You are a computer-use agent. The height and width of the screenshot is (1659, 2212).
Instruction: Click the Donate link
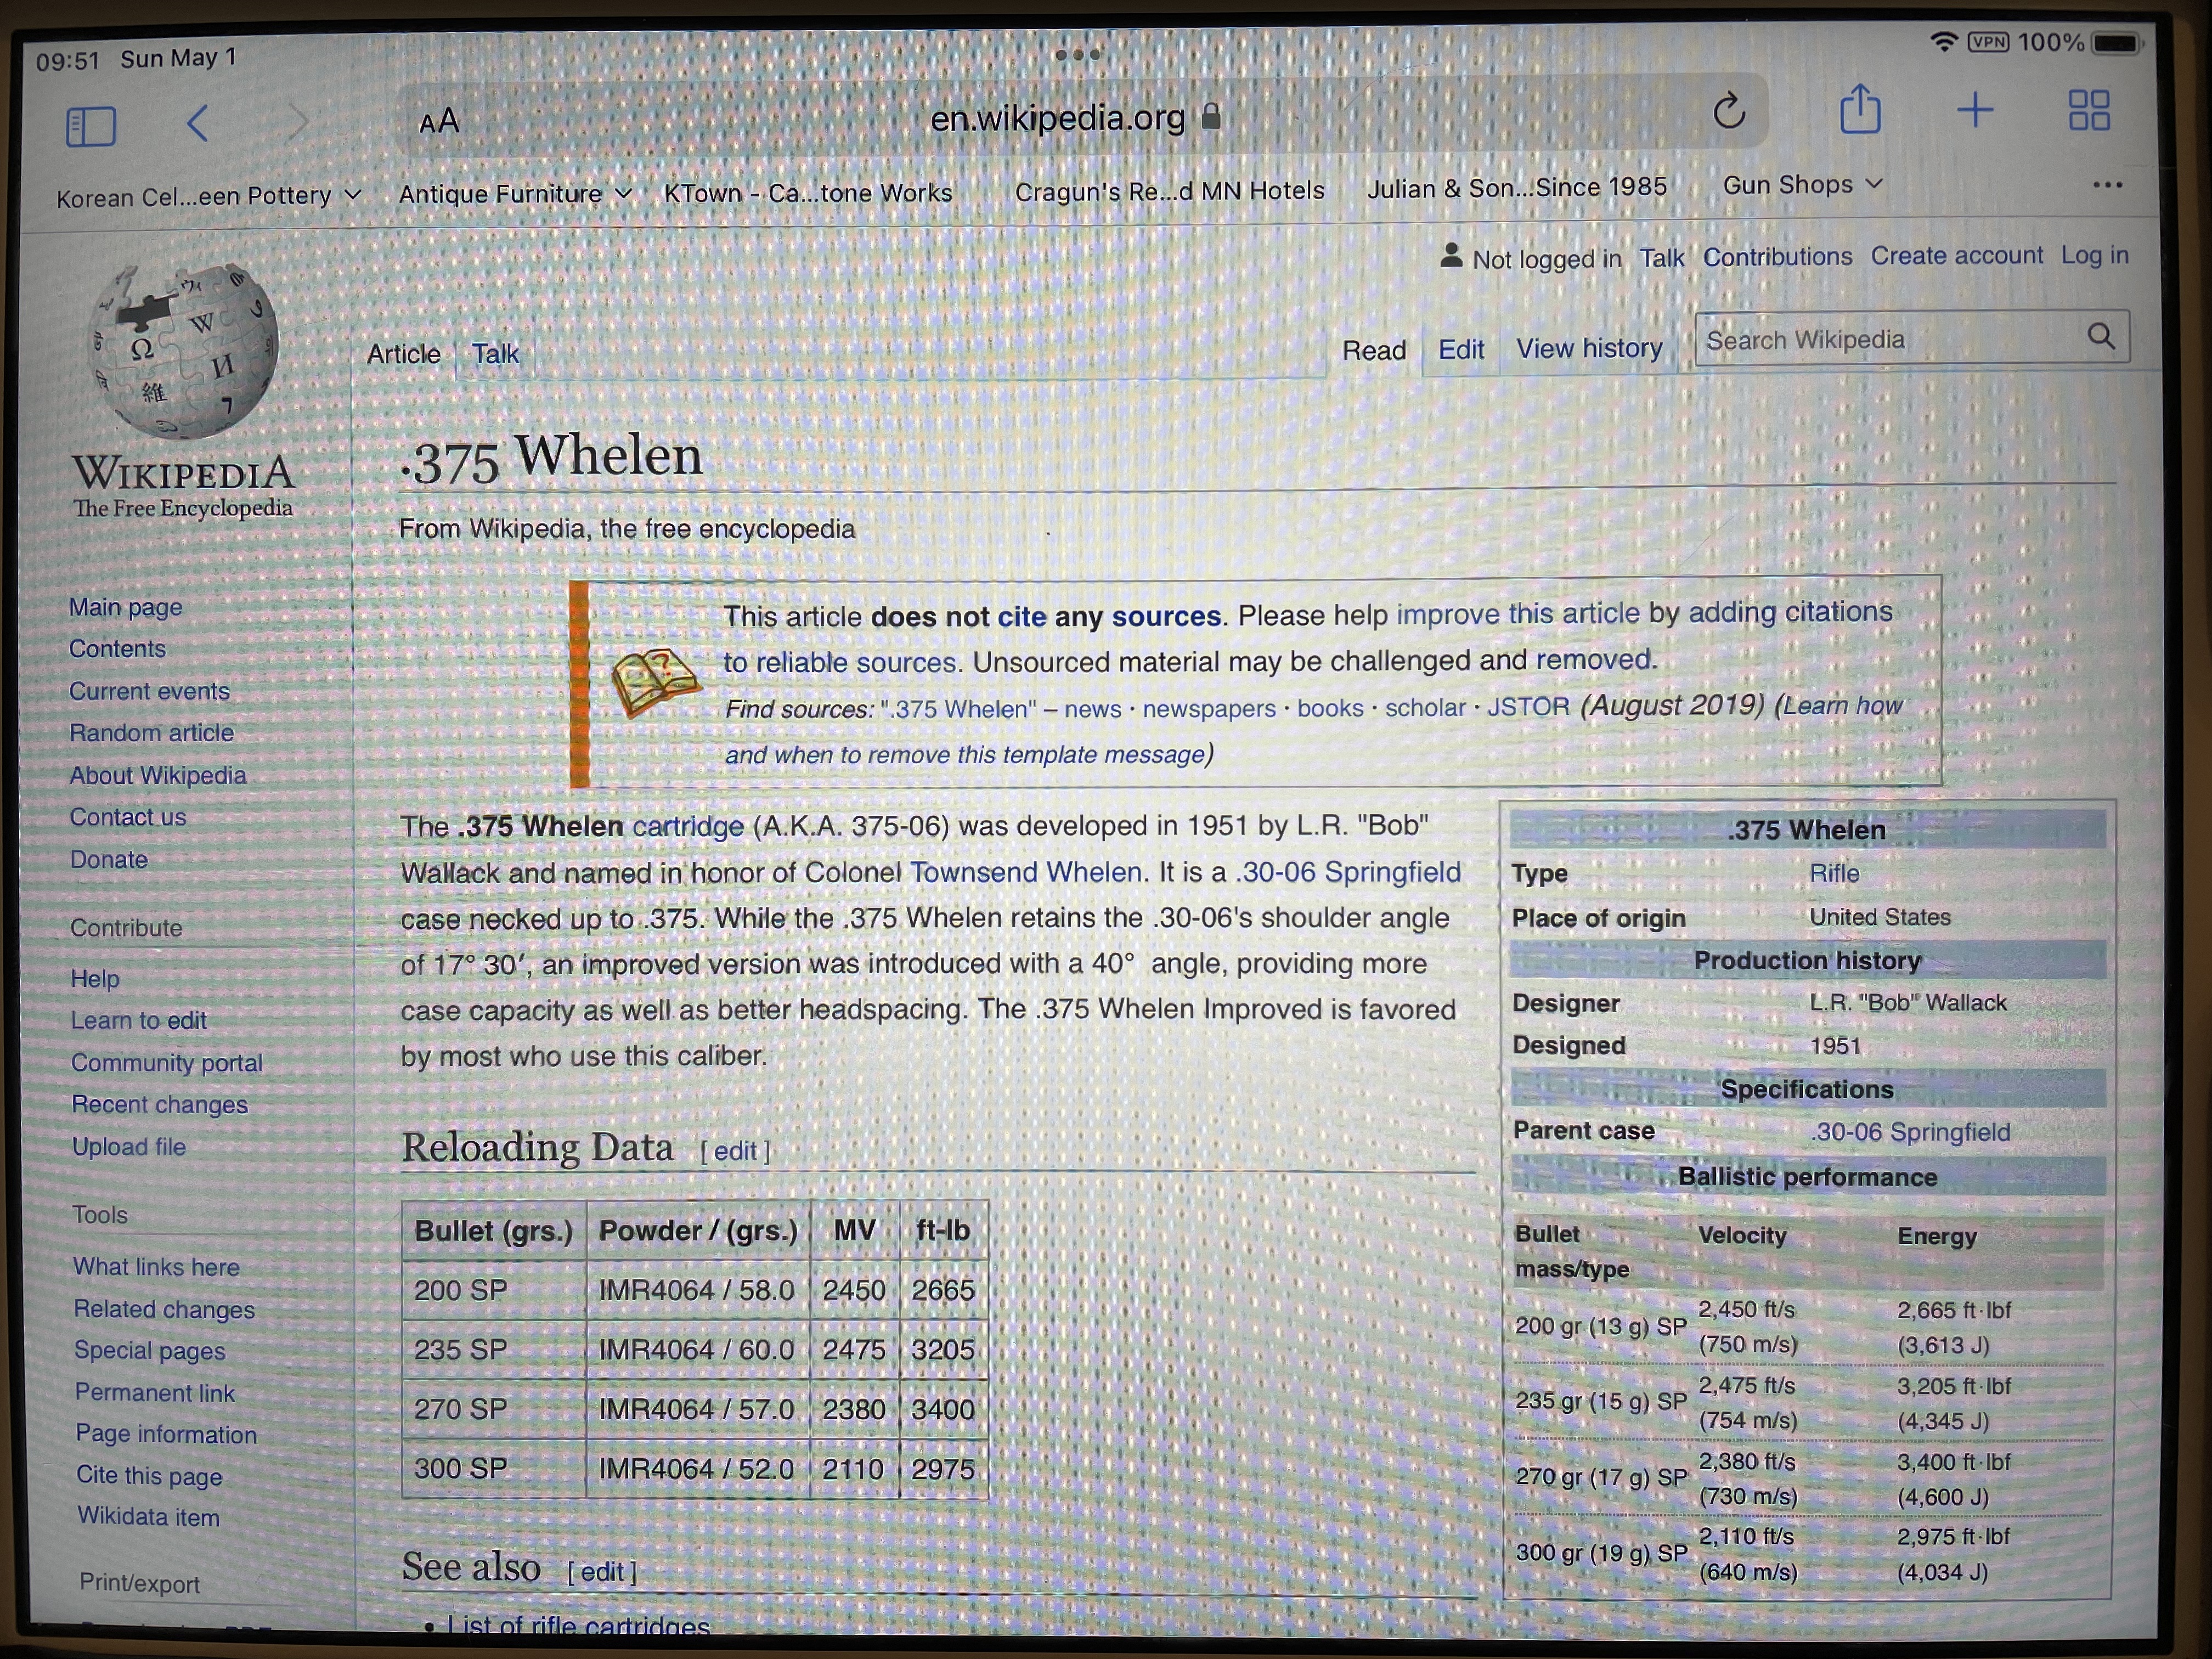point(109,859)
